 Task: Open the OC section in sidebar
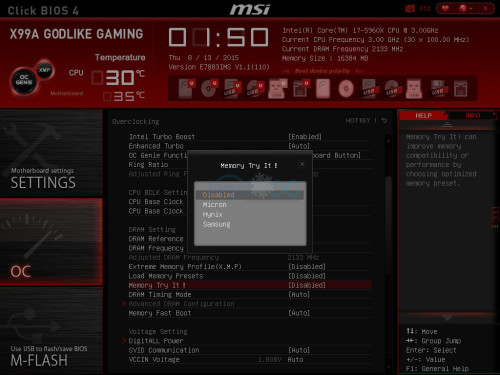tap(51, 242)
